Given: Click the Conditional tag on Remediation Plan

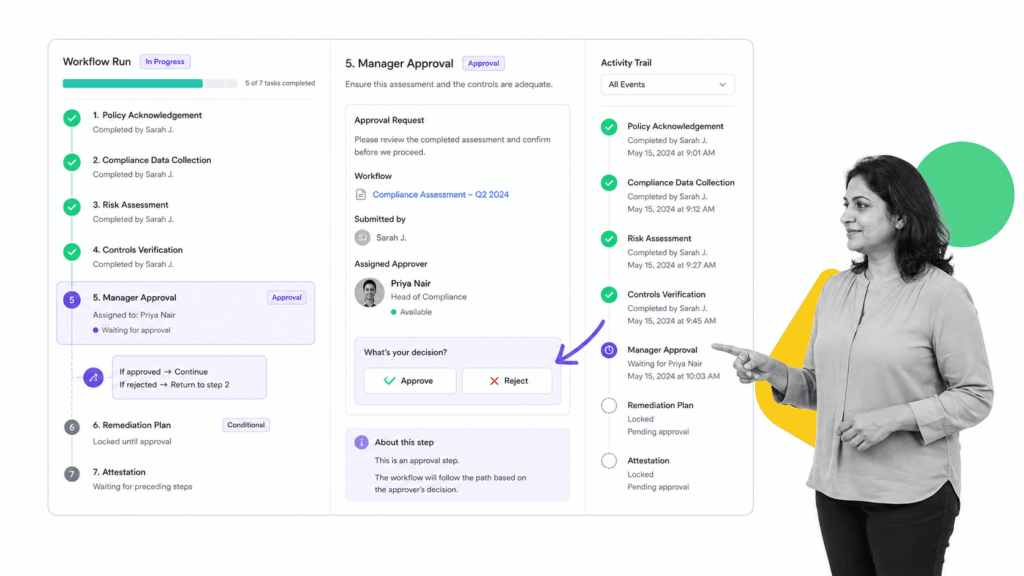Looking at the screenshot, I should pyautogui.click(x=246, y=425).
